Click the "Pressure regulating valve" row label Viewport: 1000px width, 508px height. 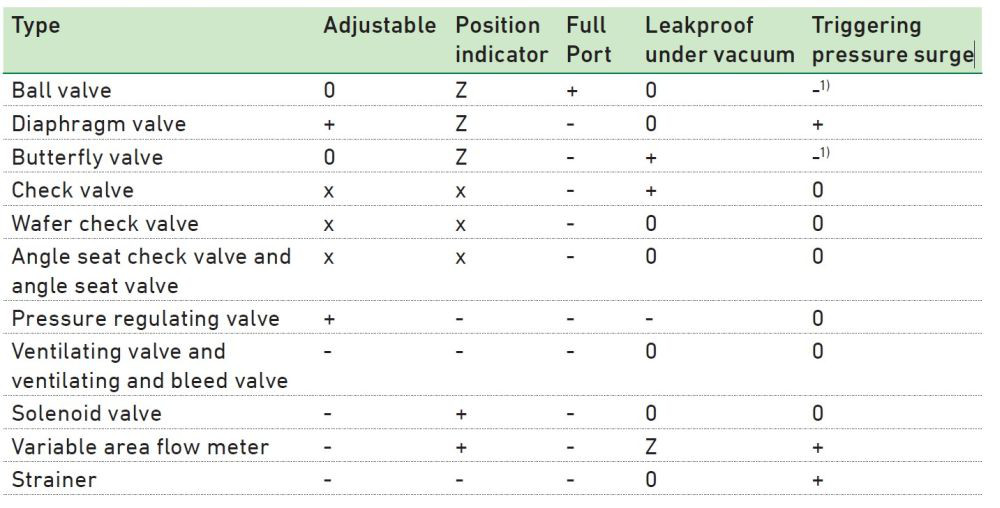145,318
